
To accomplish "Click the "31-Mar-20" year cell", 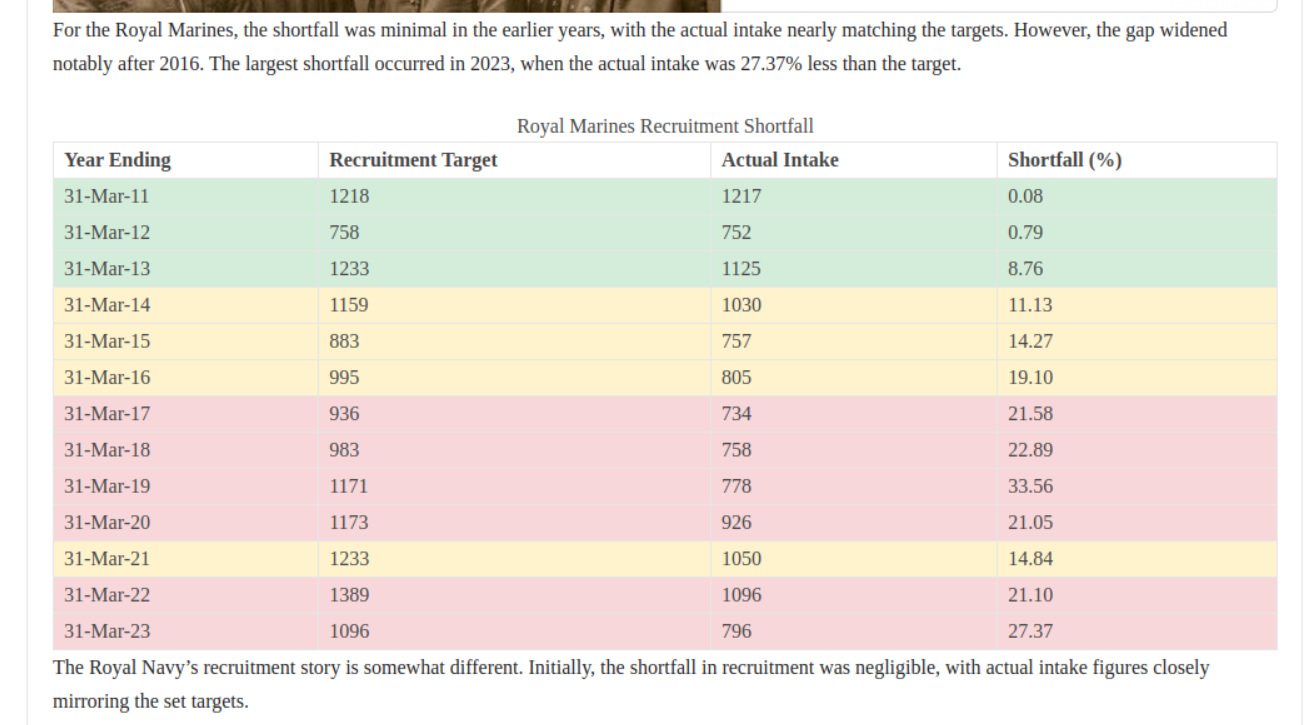I will (186, 522).
